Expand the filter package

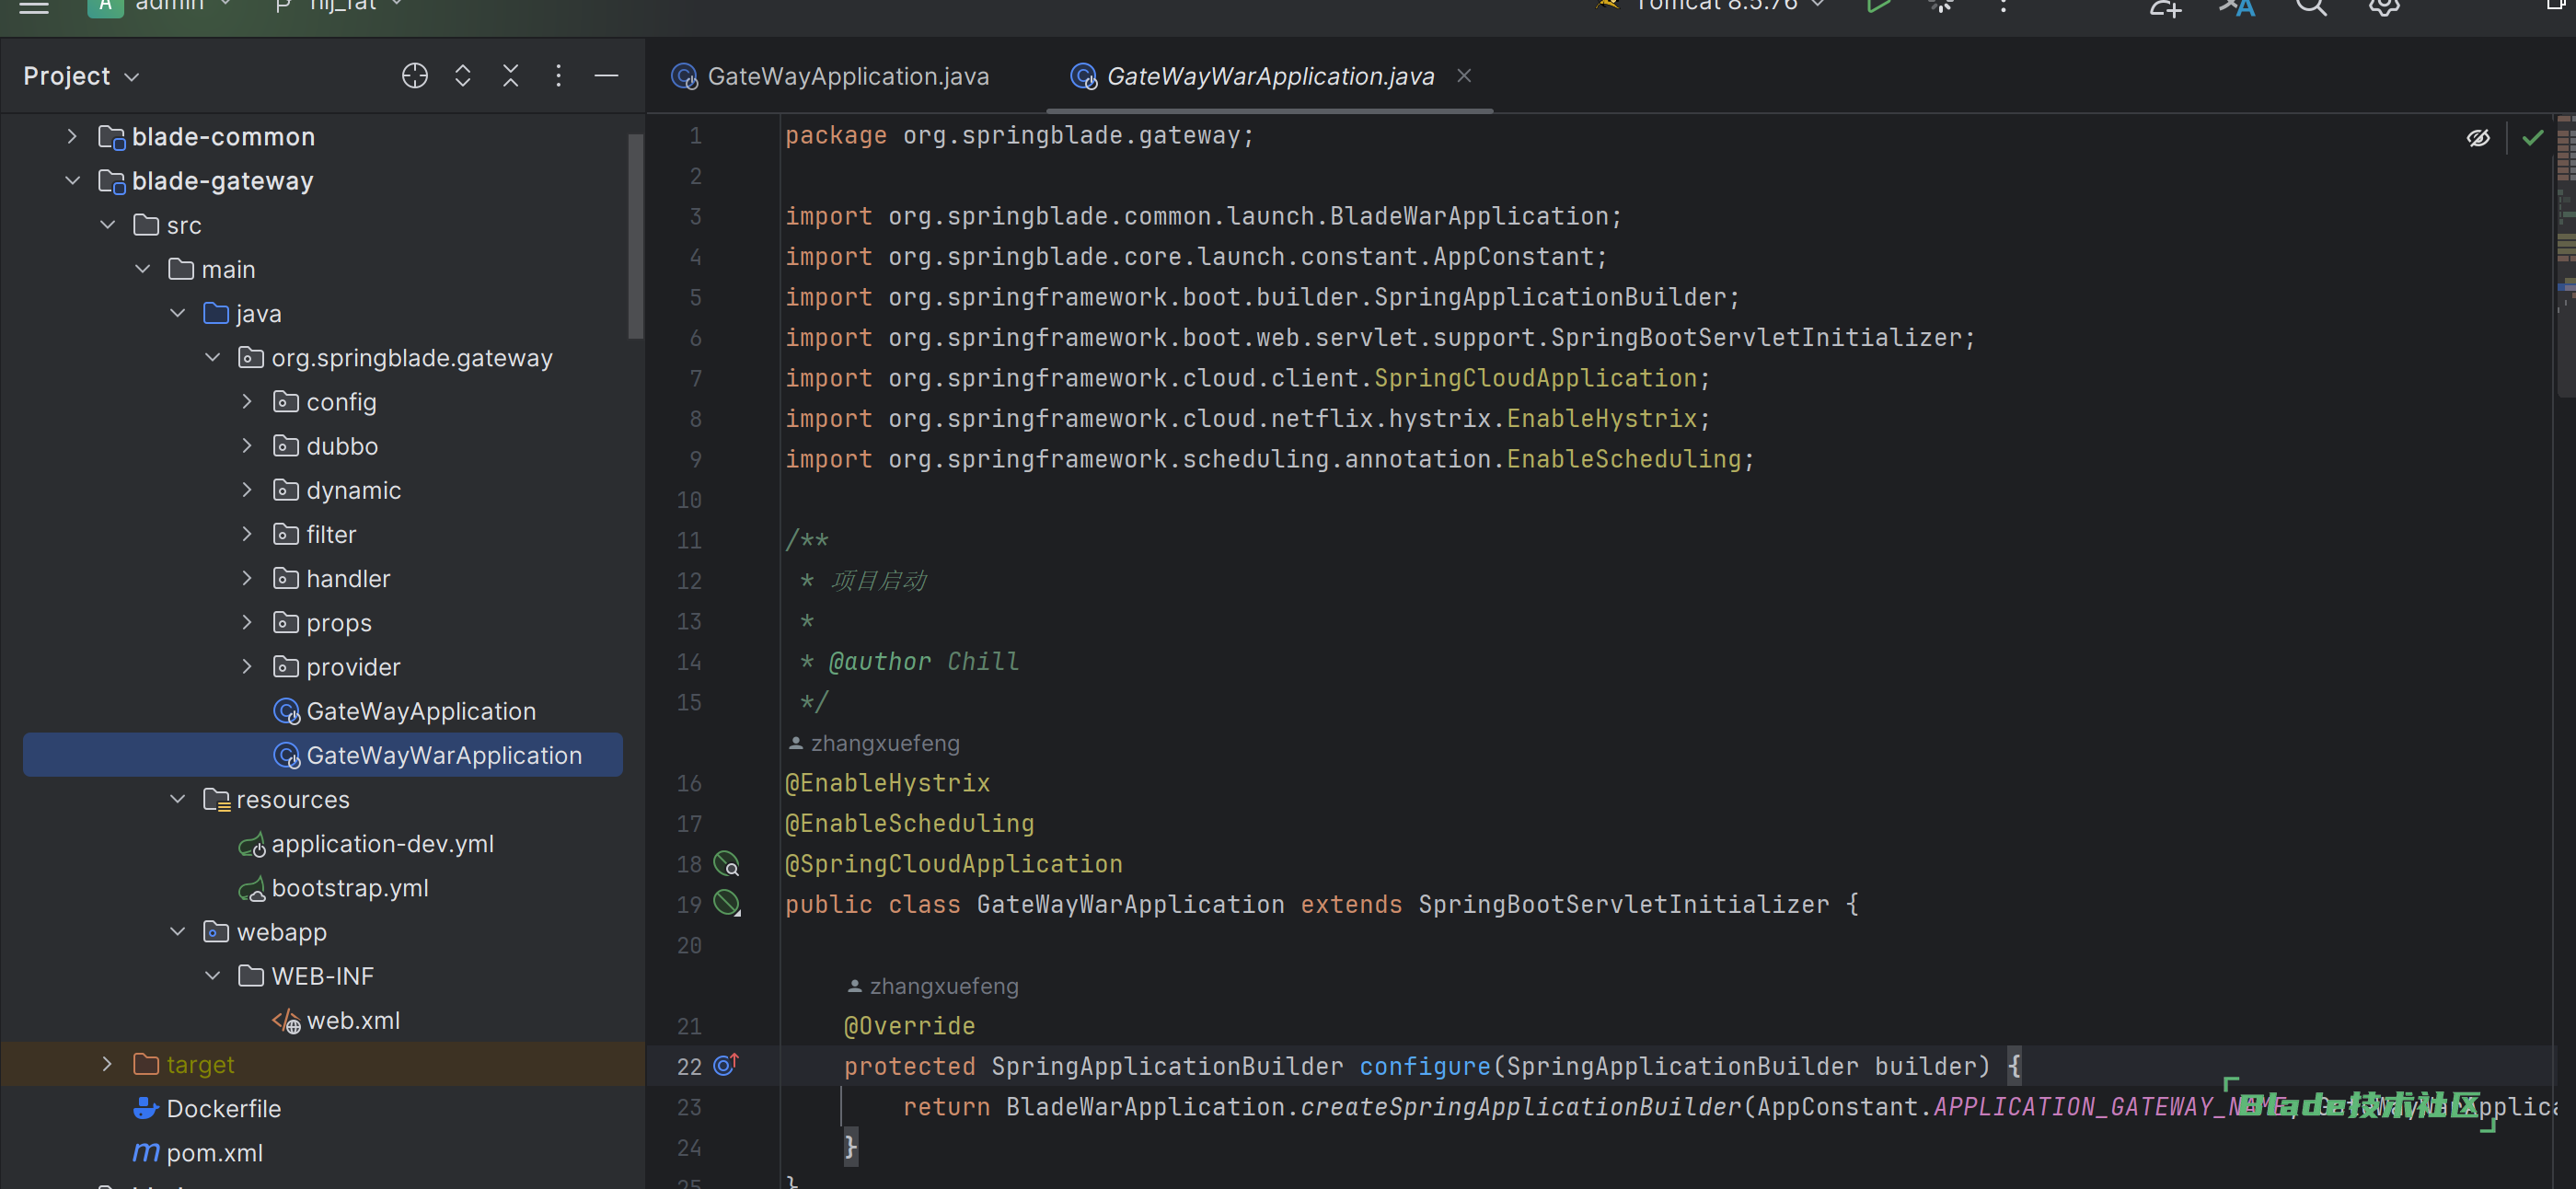click(x=247, y=534)
